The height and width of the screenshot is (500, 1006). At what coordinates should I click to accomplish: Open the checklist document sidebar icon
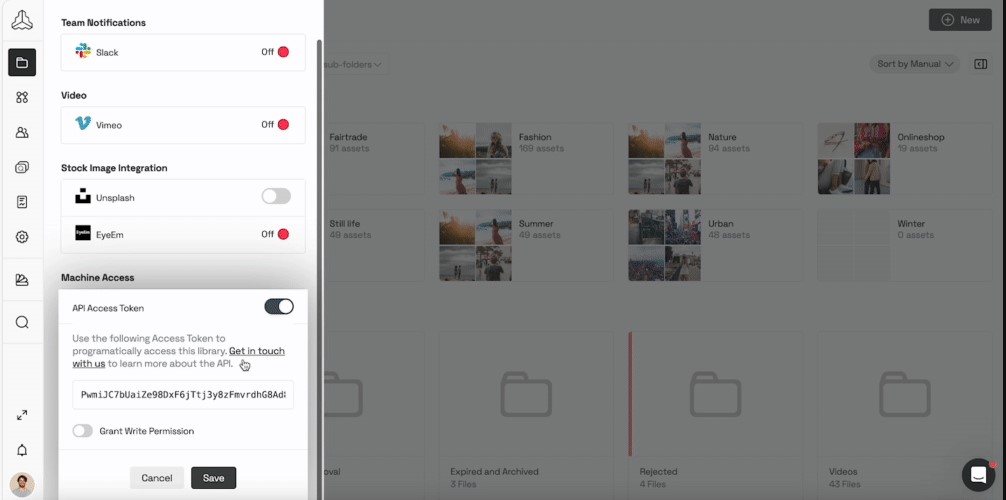(x=22, y=202)
